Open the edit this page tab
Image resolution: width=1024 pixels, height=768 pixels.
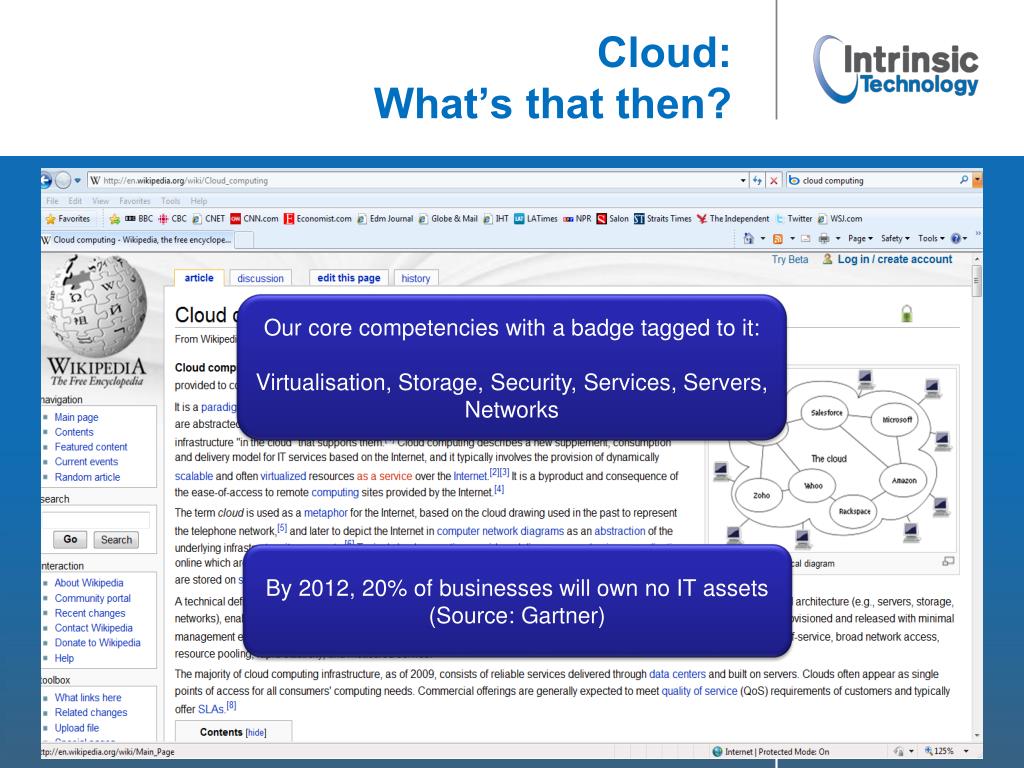pyautogui.click(x=349, y=278)
